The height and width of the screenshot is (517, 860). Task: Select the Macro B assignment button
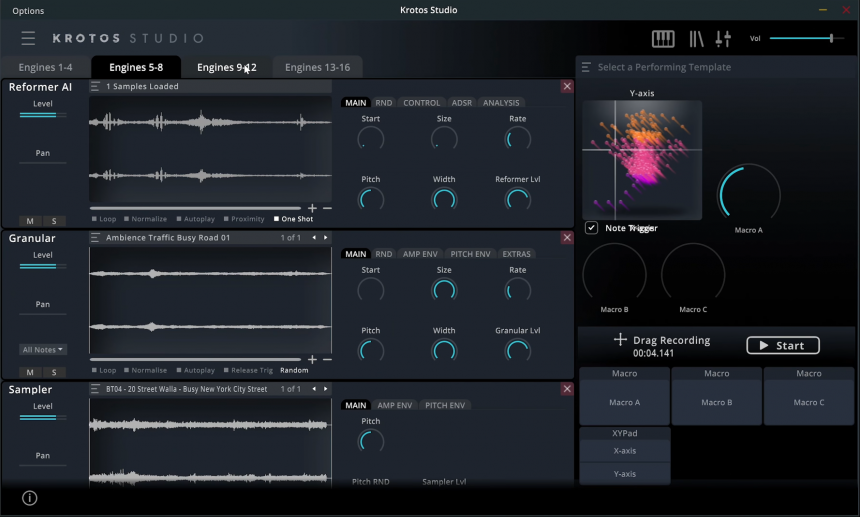point(717,402)
